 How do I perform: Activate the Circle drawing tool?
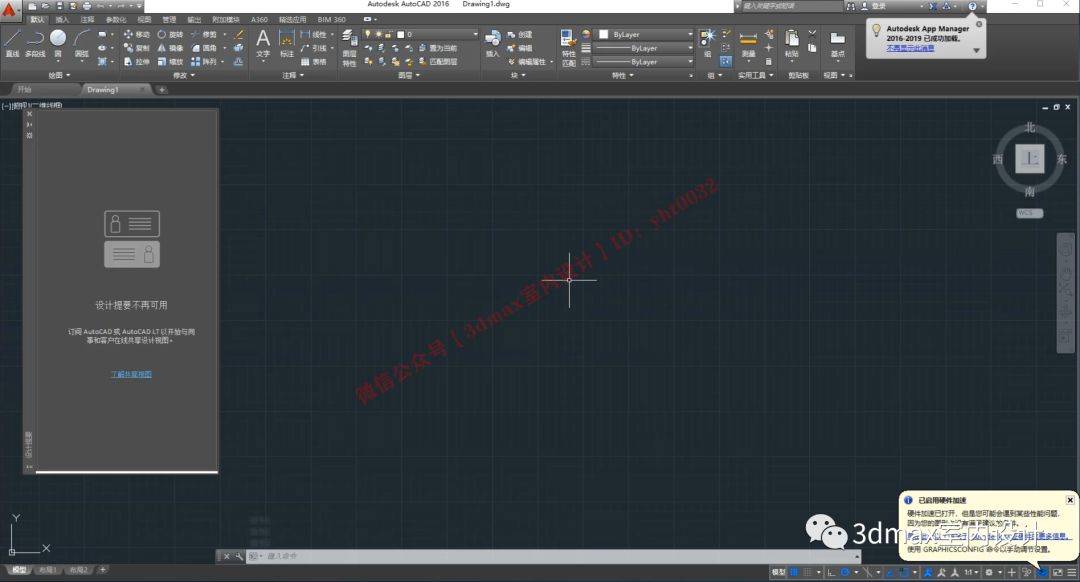coord(58,38)
